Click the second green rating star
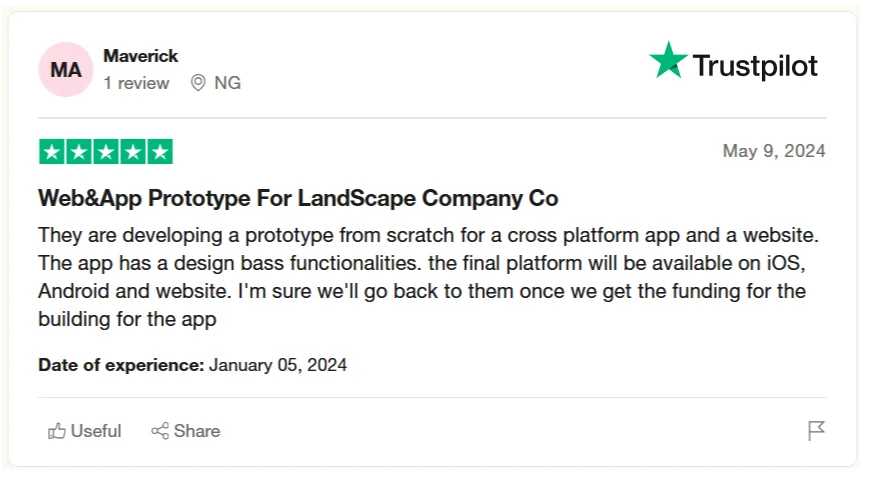This screenshot has width=876, height=479. tap(79, 151)
